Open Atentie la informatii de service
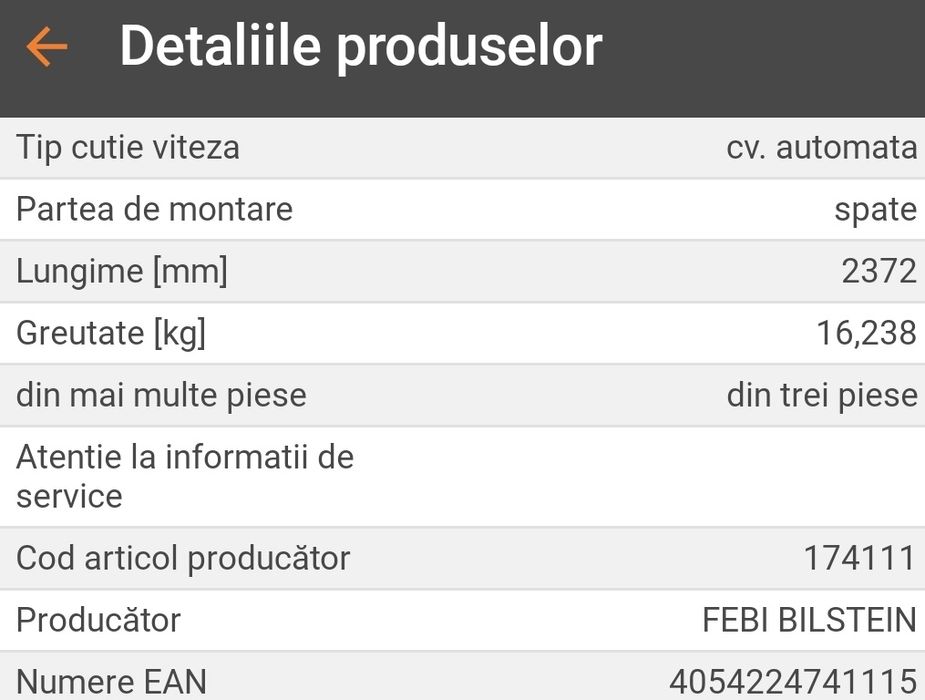925x700 pixels. click(185, 476)
